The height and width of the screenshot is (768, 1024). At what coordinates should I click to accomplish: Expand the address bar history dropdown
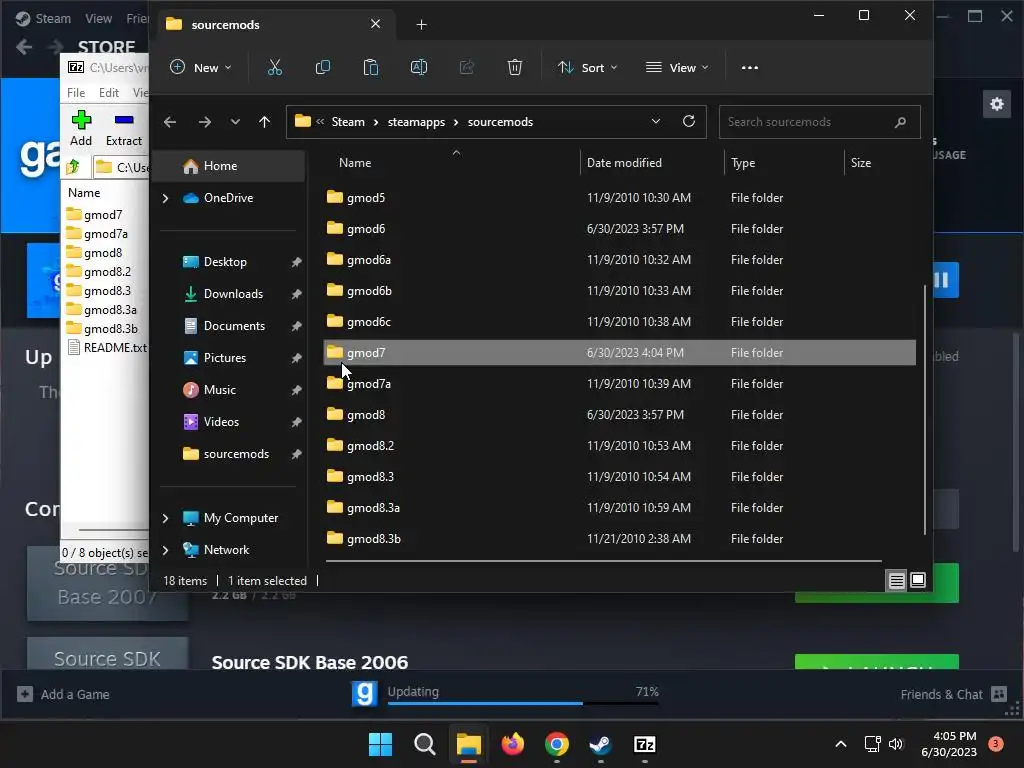(656, 121)
